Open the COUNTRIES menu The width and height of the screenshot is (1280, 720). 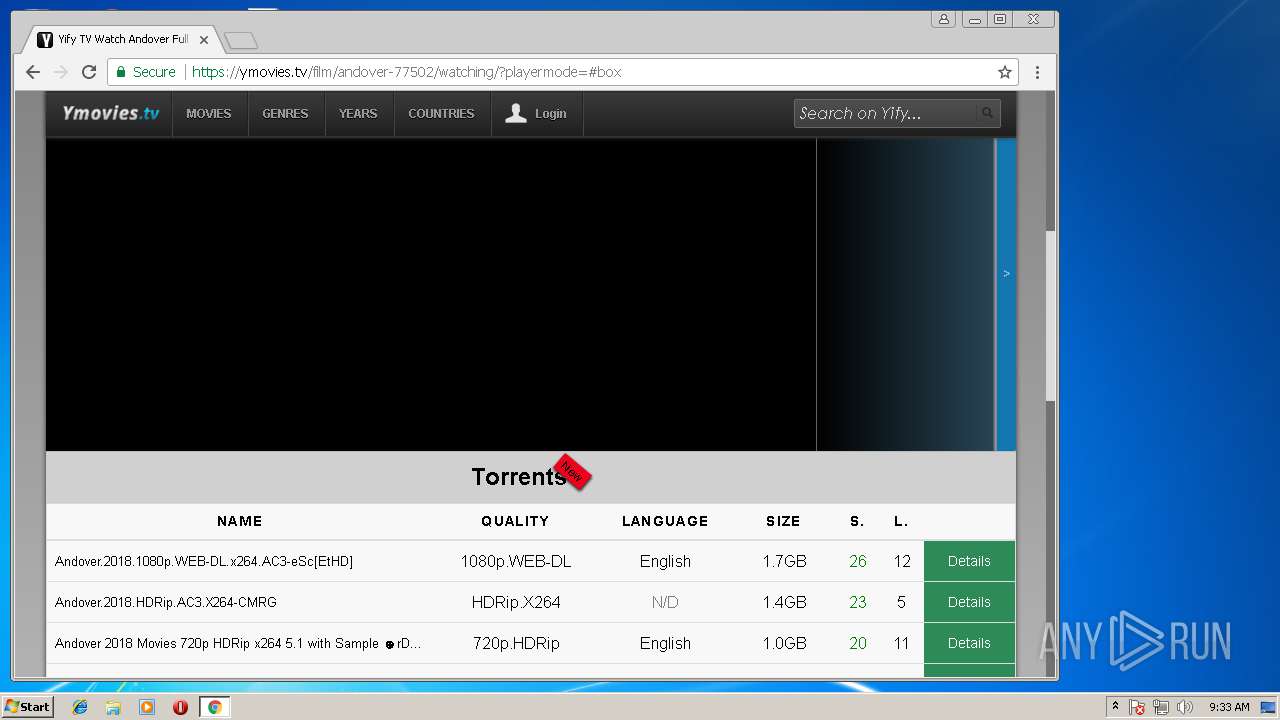click(441, 113)
